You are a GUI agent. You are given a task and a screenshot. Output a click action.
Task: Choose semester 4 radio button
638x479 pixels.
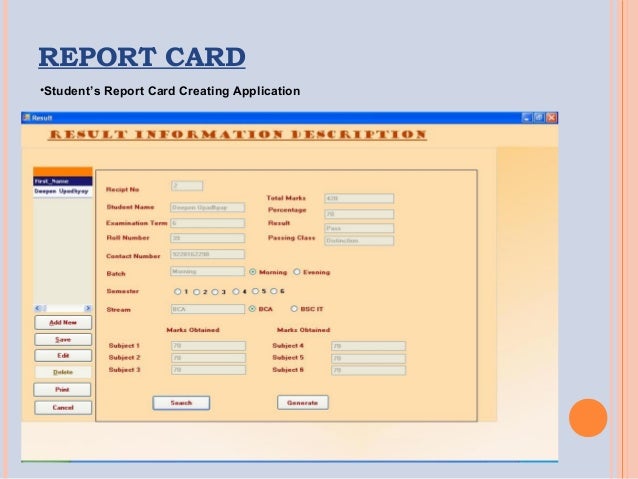tap(236, 291)
